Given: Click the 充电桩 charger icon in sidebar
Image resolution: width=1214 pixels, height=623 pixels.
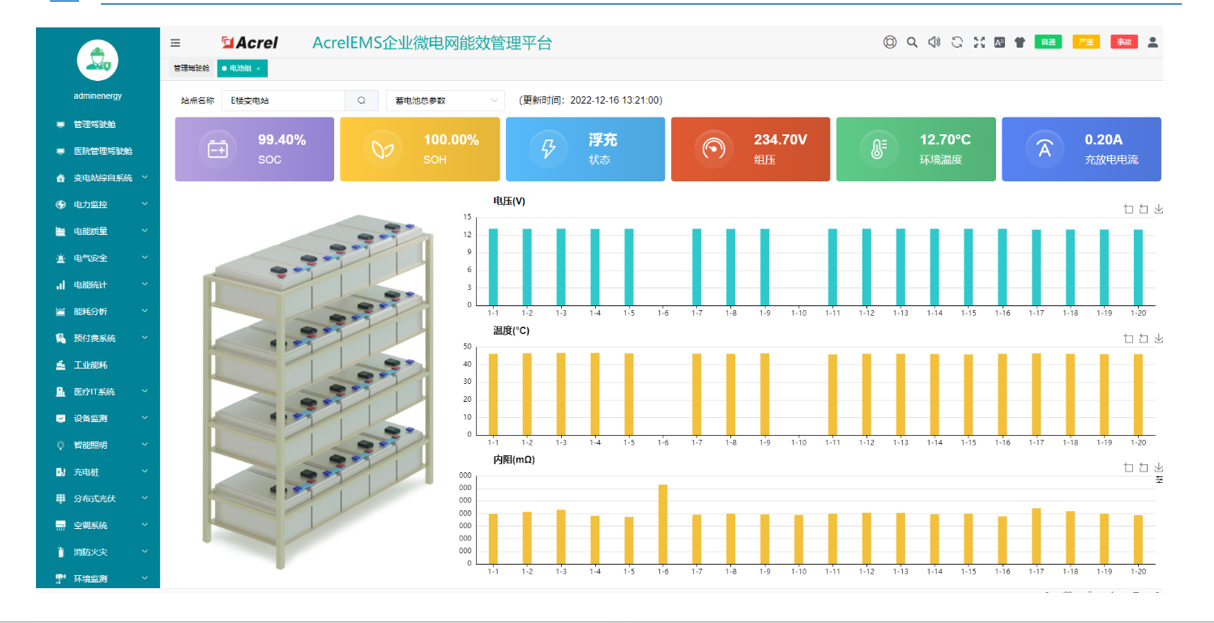Looking at the screenshot, I should tap(61, 472).
